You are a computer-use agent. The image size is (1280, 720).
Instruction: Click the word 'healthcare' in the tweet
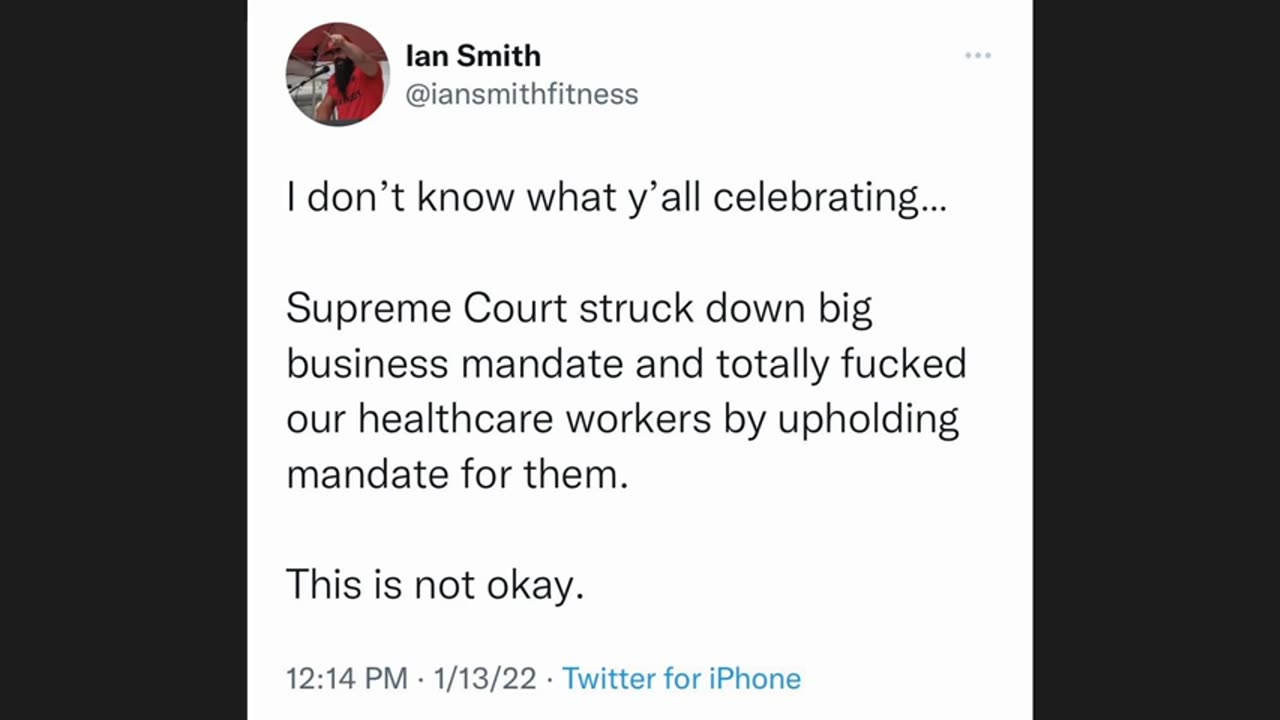point(455,418)
